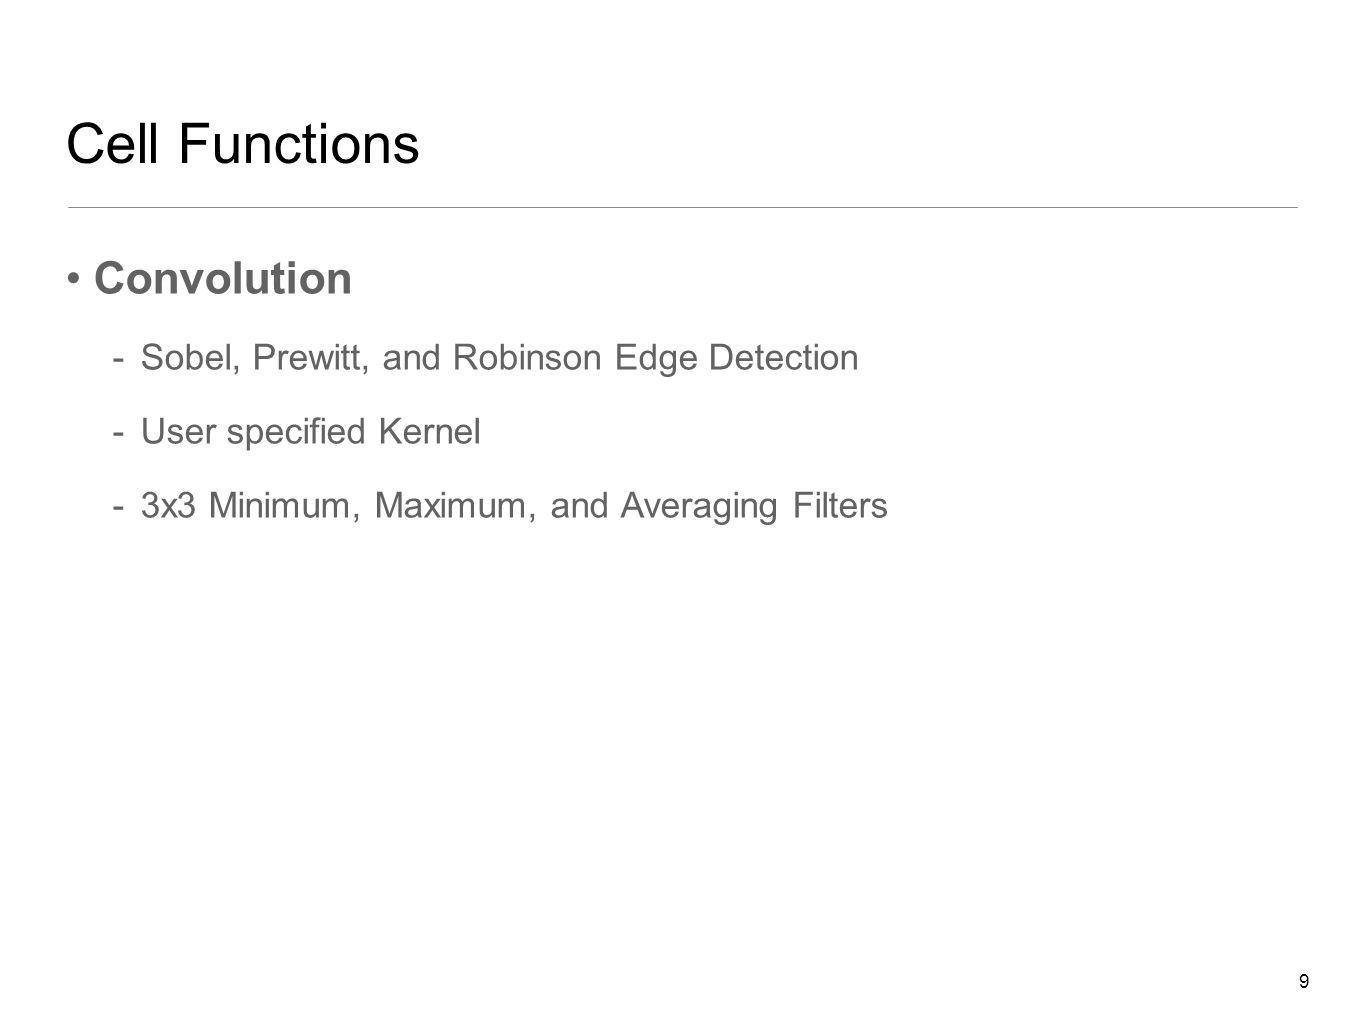Click the horizontal divider line under title
Screen dimensions: 1365x1024
click(682, 207)
